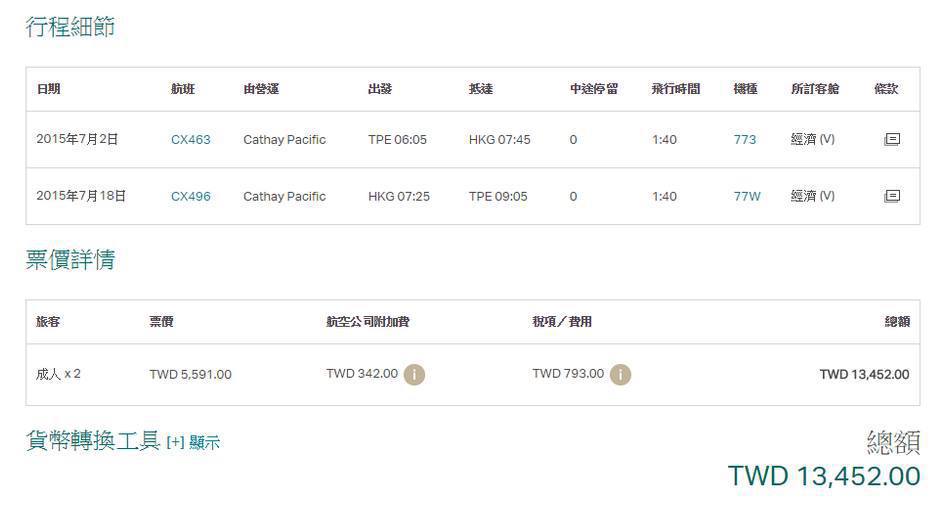Click the 航空公司附加費 column header
The height and width of the screenshot is (506, 939).
368,322
